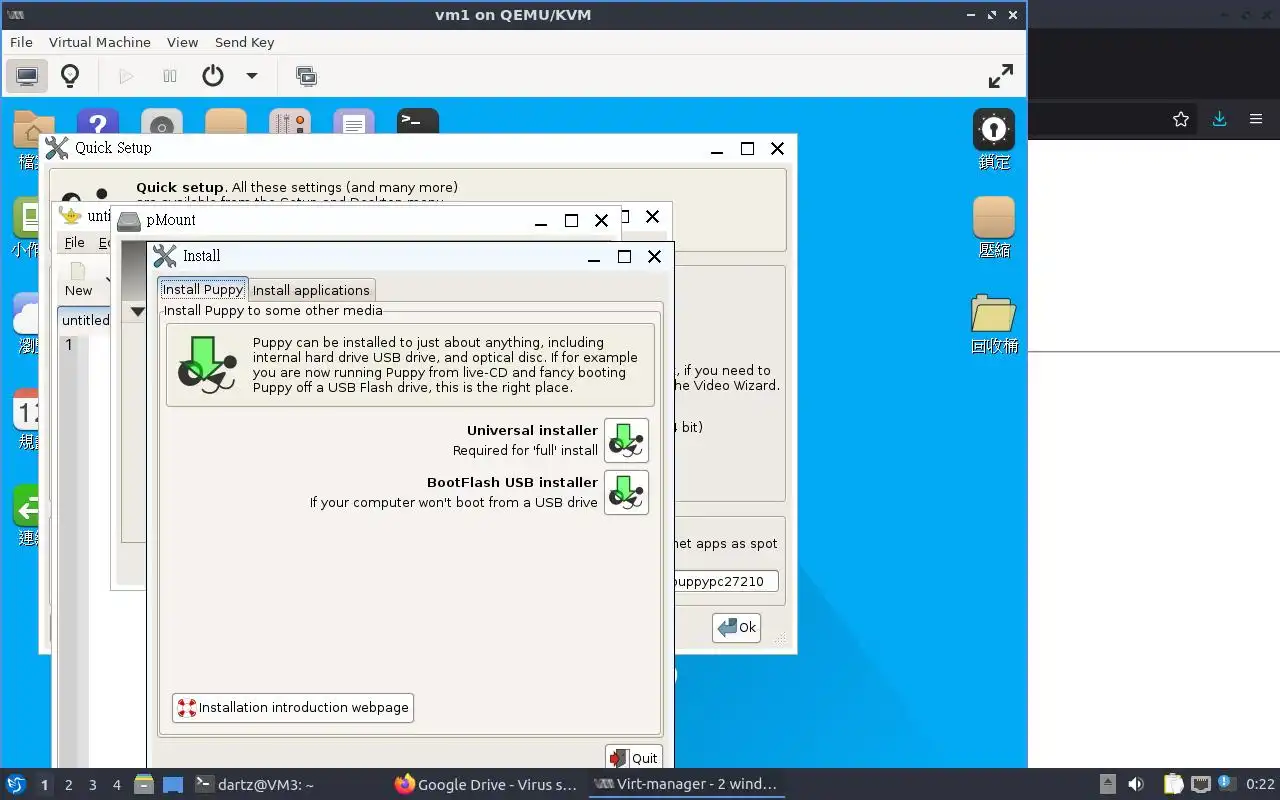Open the recycle bin desktop icon
1280x800 pixels.
[x=994, y=313]
